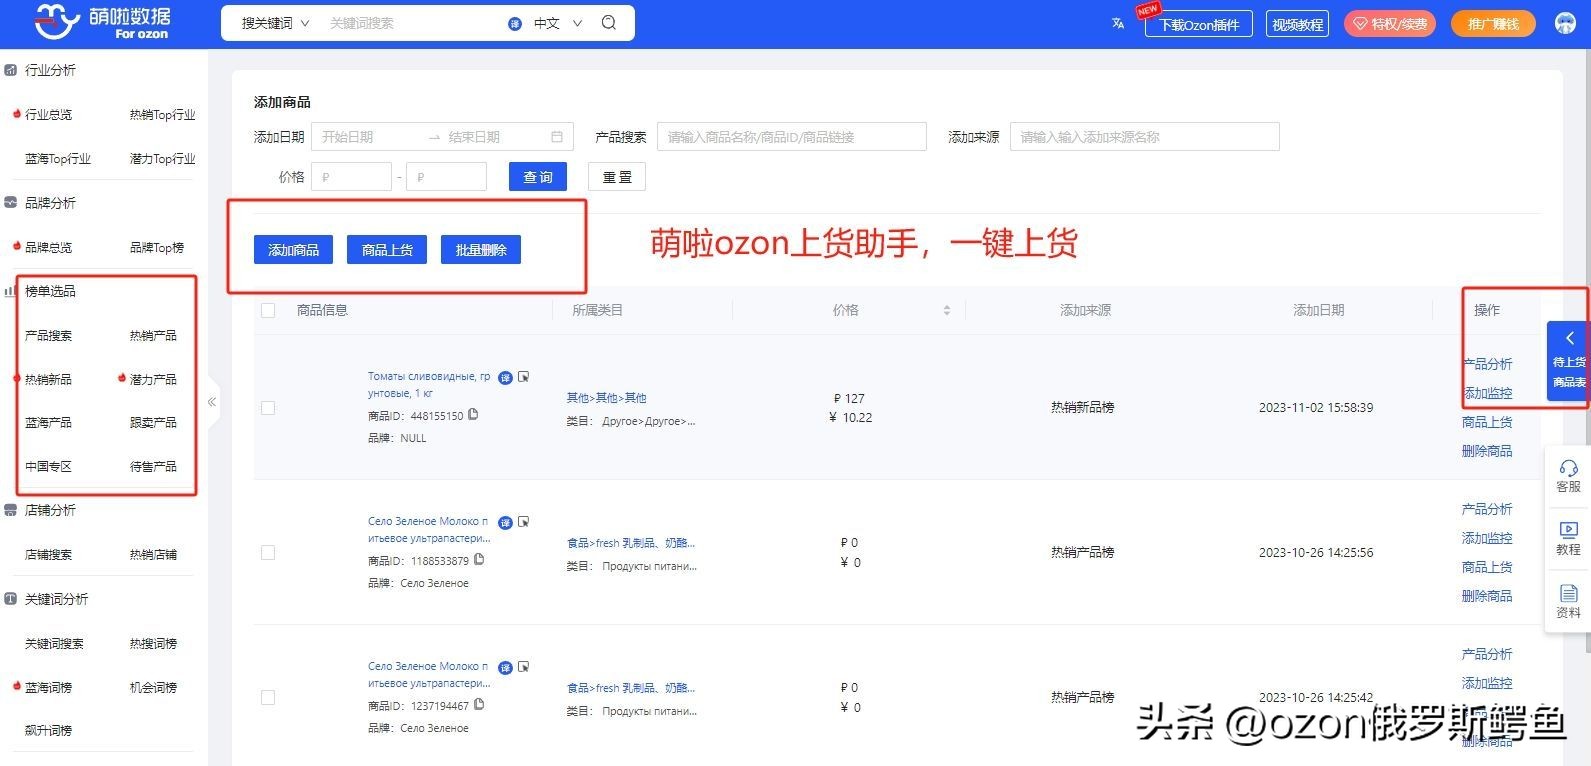This screenshot has height=766, width=1591.
Task: Click the 客服 customer service headset icon
Action: (1568, 468)
